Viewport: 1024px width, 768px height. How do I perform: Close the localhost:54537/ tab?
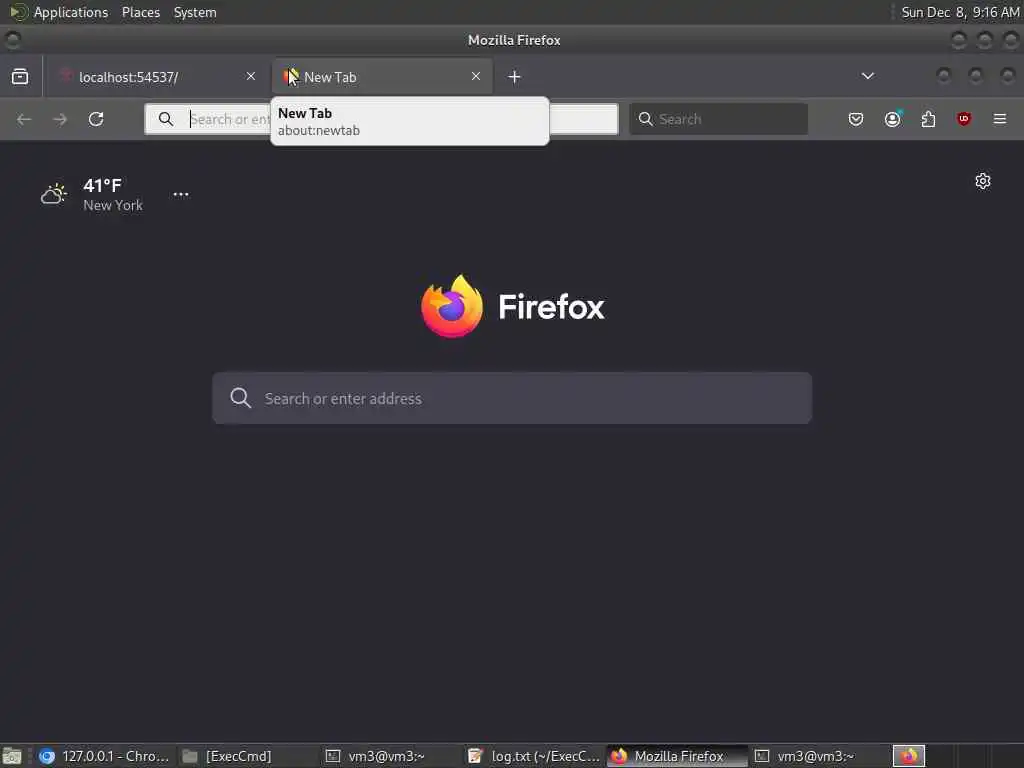coord(251,76)
